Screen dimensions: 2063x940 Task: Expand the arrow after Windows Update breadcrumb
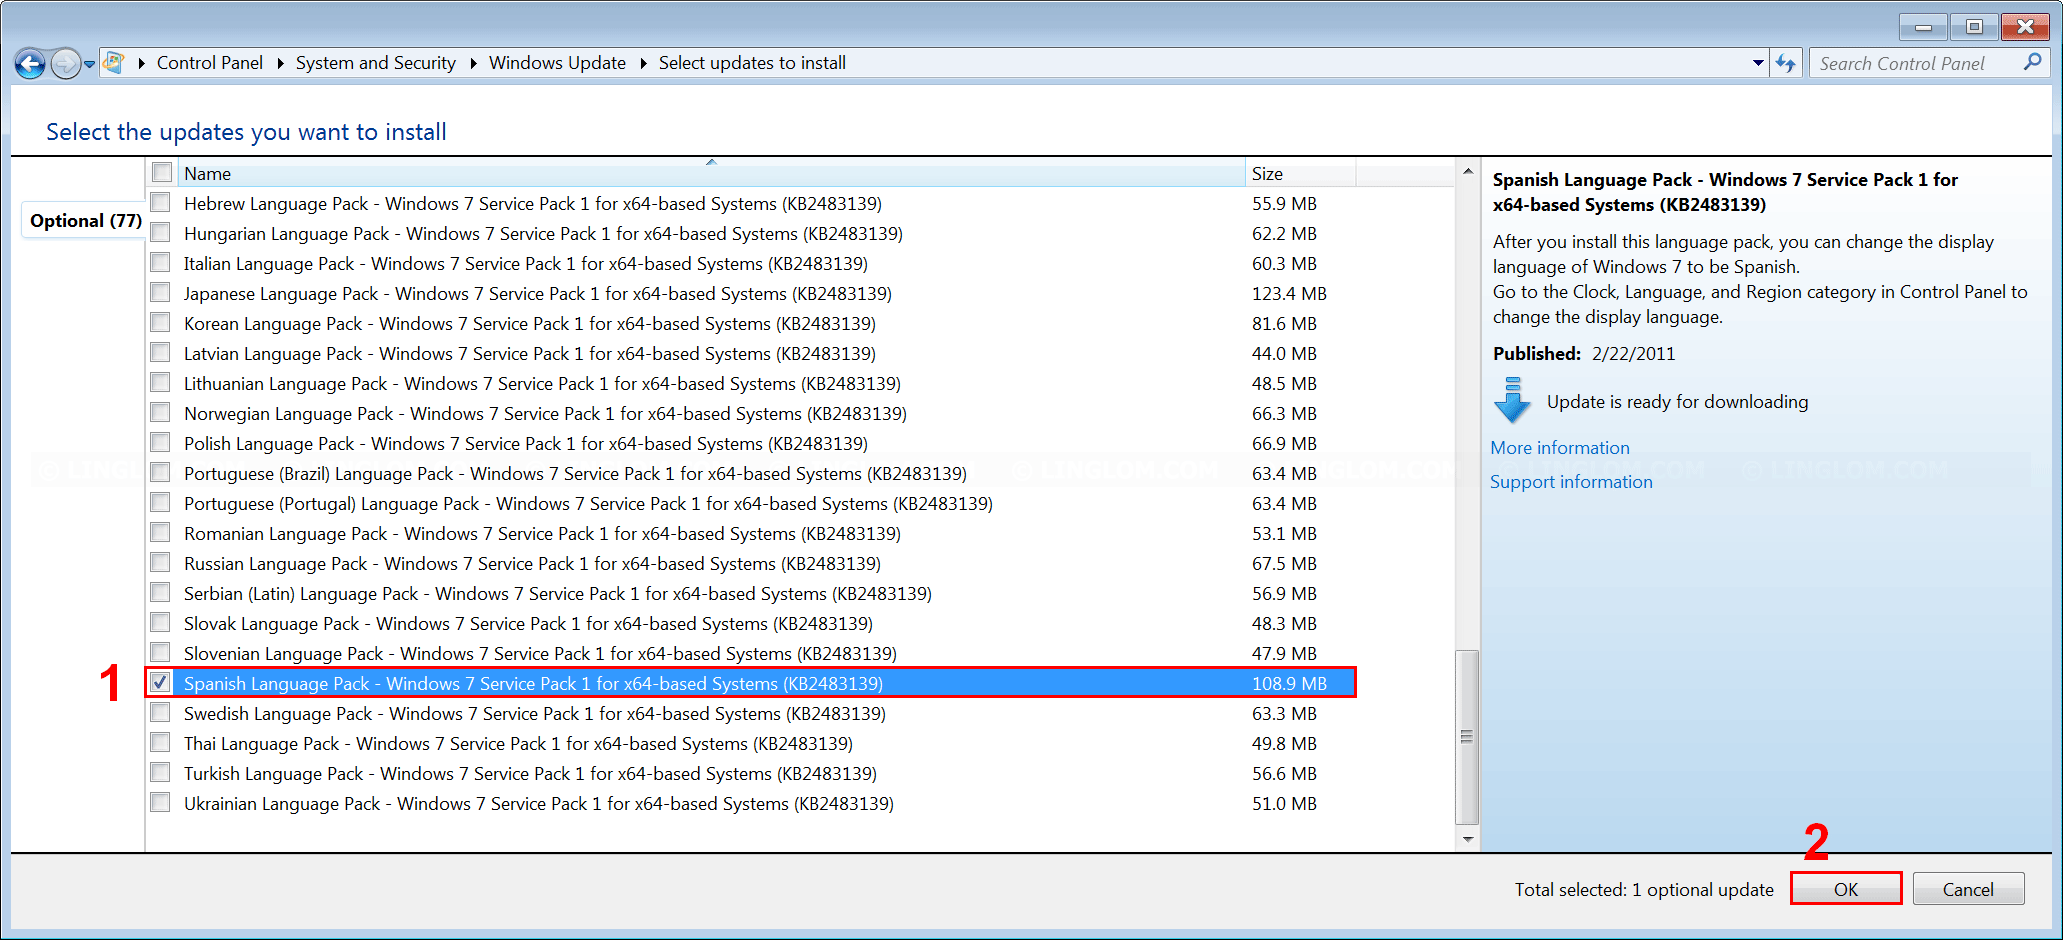pos(643,63)
